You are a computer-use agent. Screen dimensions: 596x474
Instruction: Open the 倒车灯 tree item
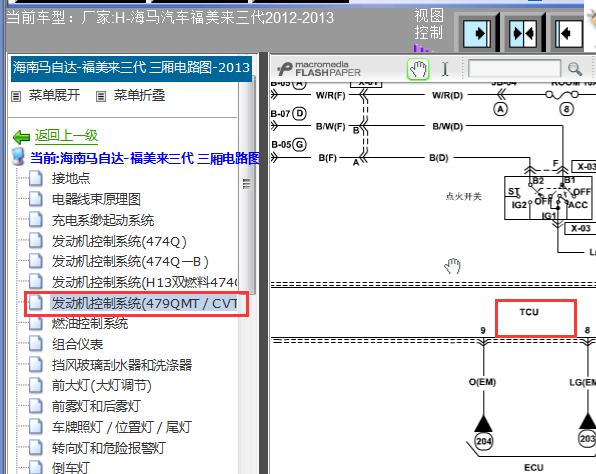[71, 468]
